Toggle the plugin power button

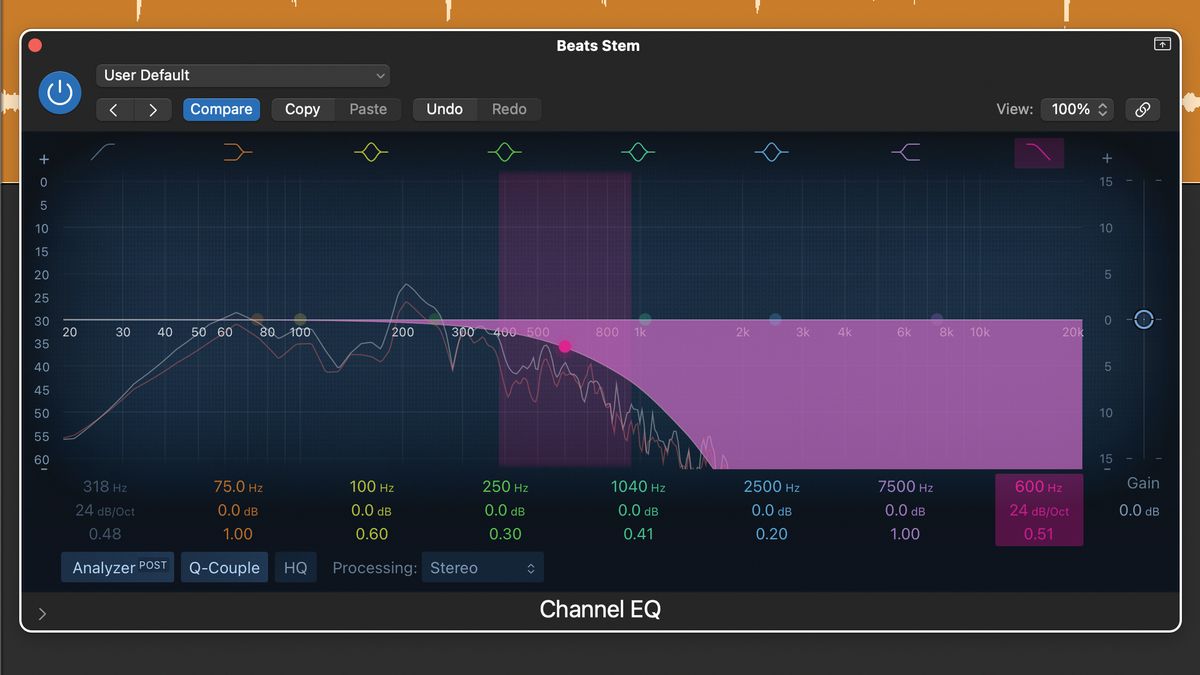pos(59,92)
